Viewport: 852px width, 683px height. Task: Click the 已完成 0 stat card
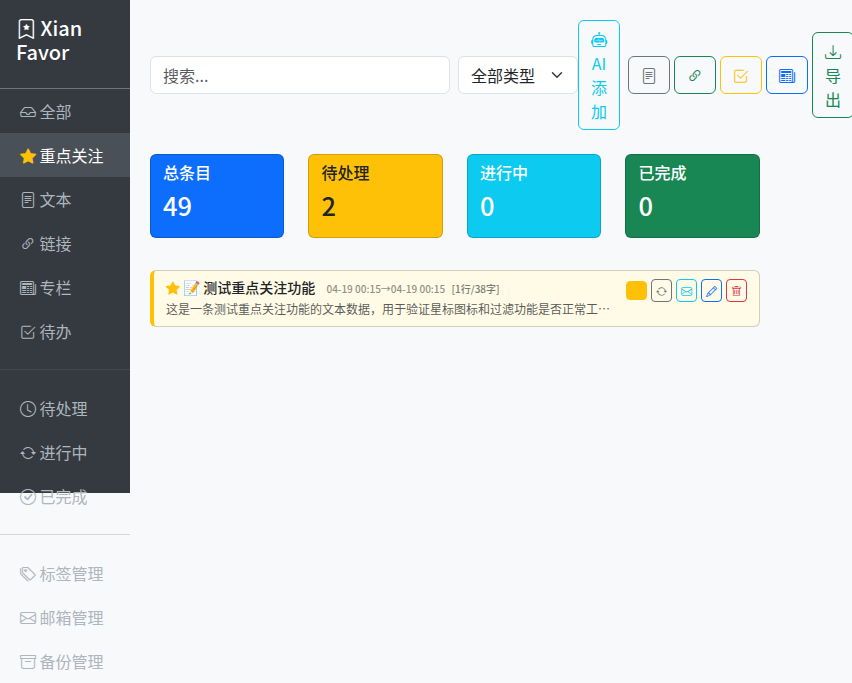point(692,196)
